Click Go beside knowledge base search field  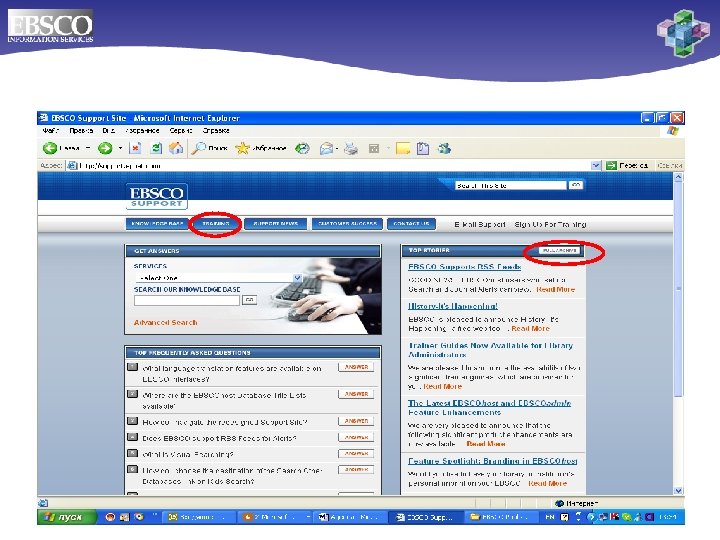pyautogui.click(x=249, y=300)
